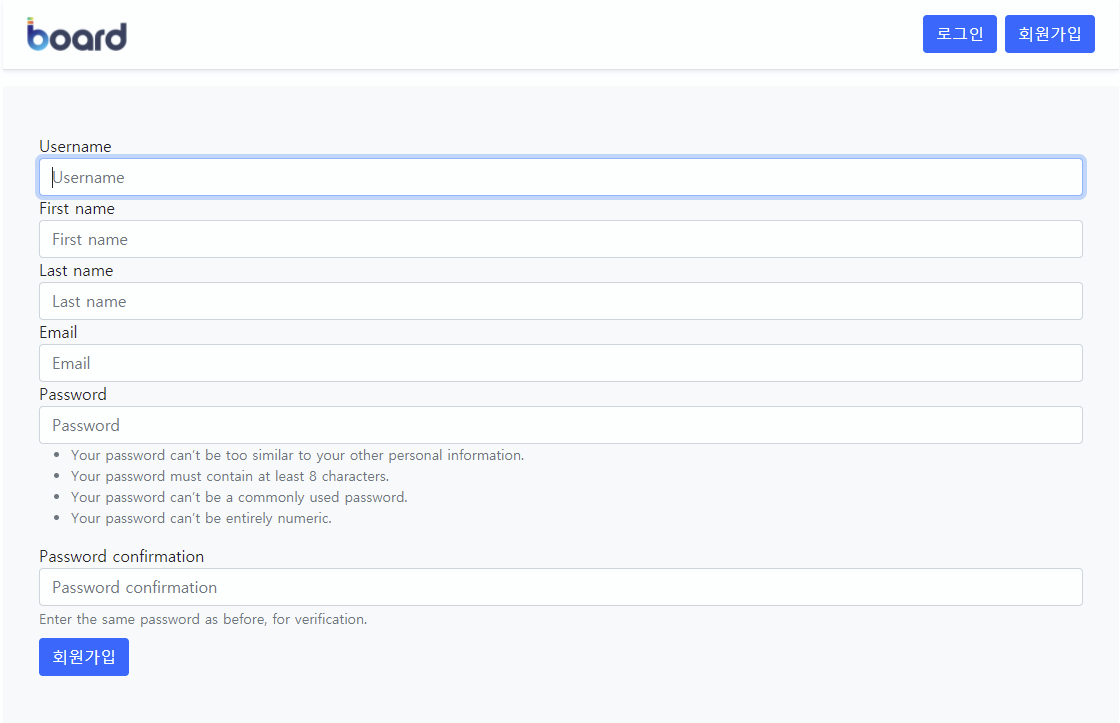The image size is (1120, 723).
Task: Submit the form with the bottom 회원가입 button
Action: [x=84, y=657]
